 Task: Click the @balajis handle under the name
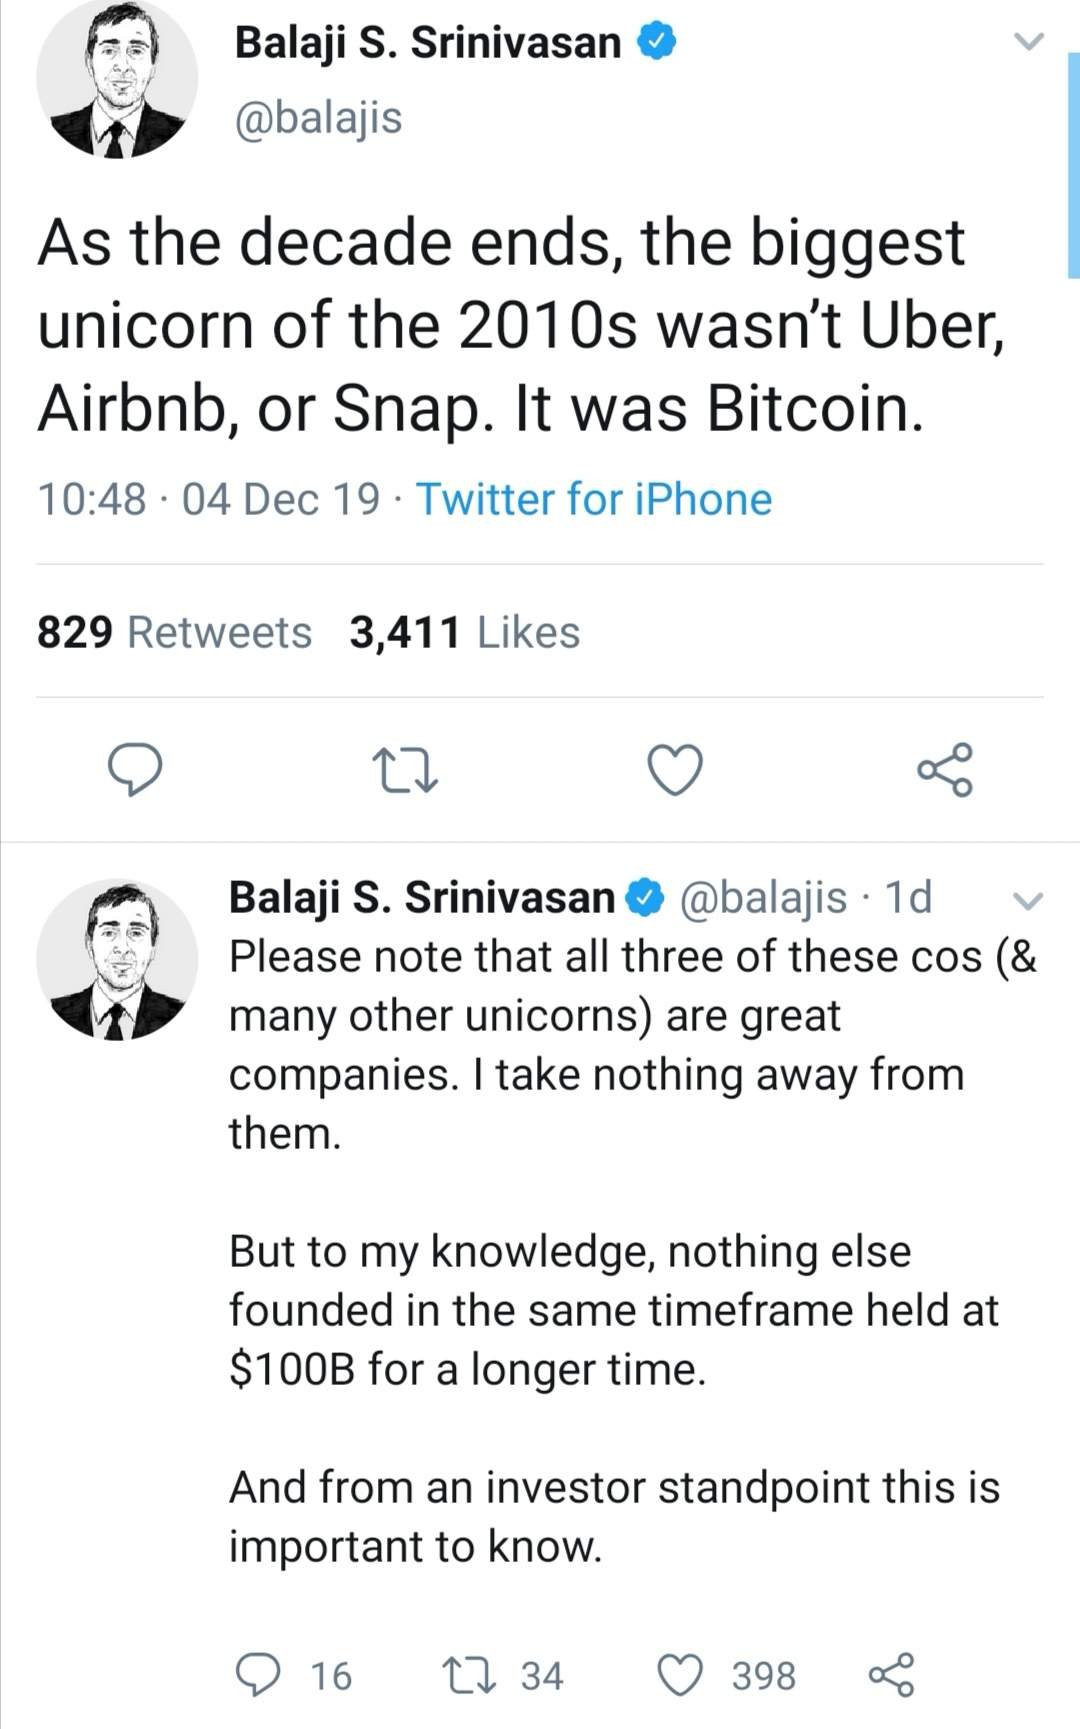(x=318, y=117)
